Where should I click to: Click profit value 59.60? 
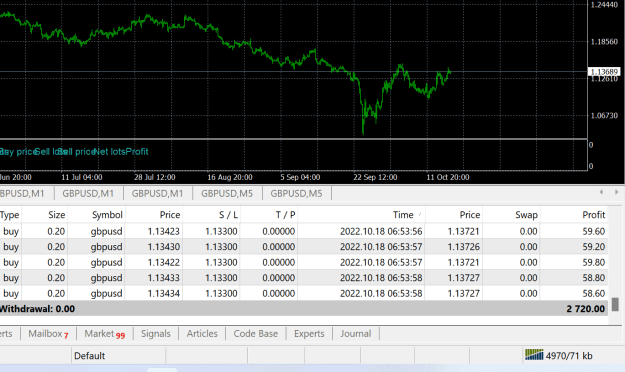click(594, 231)
